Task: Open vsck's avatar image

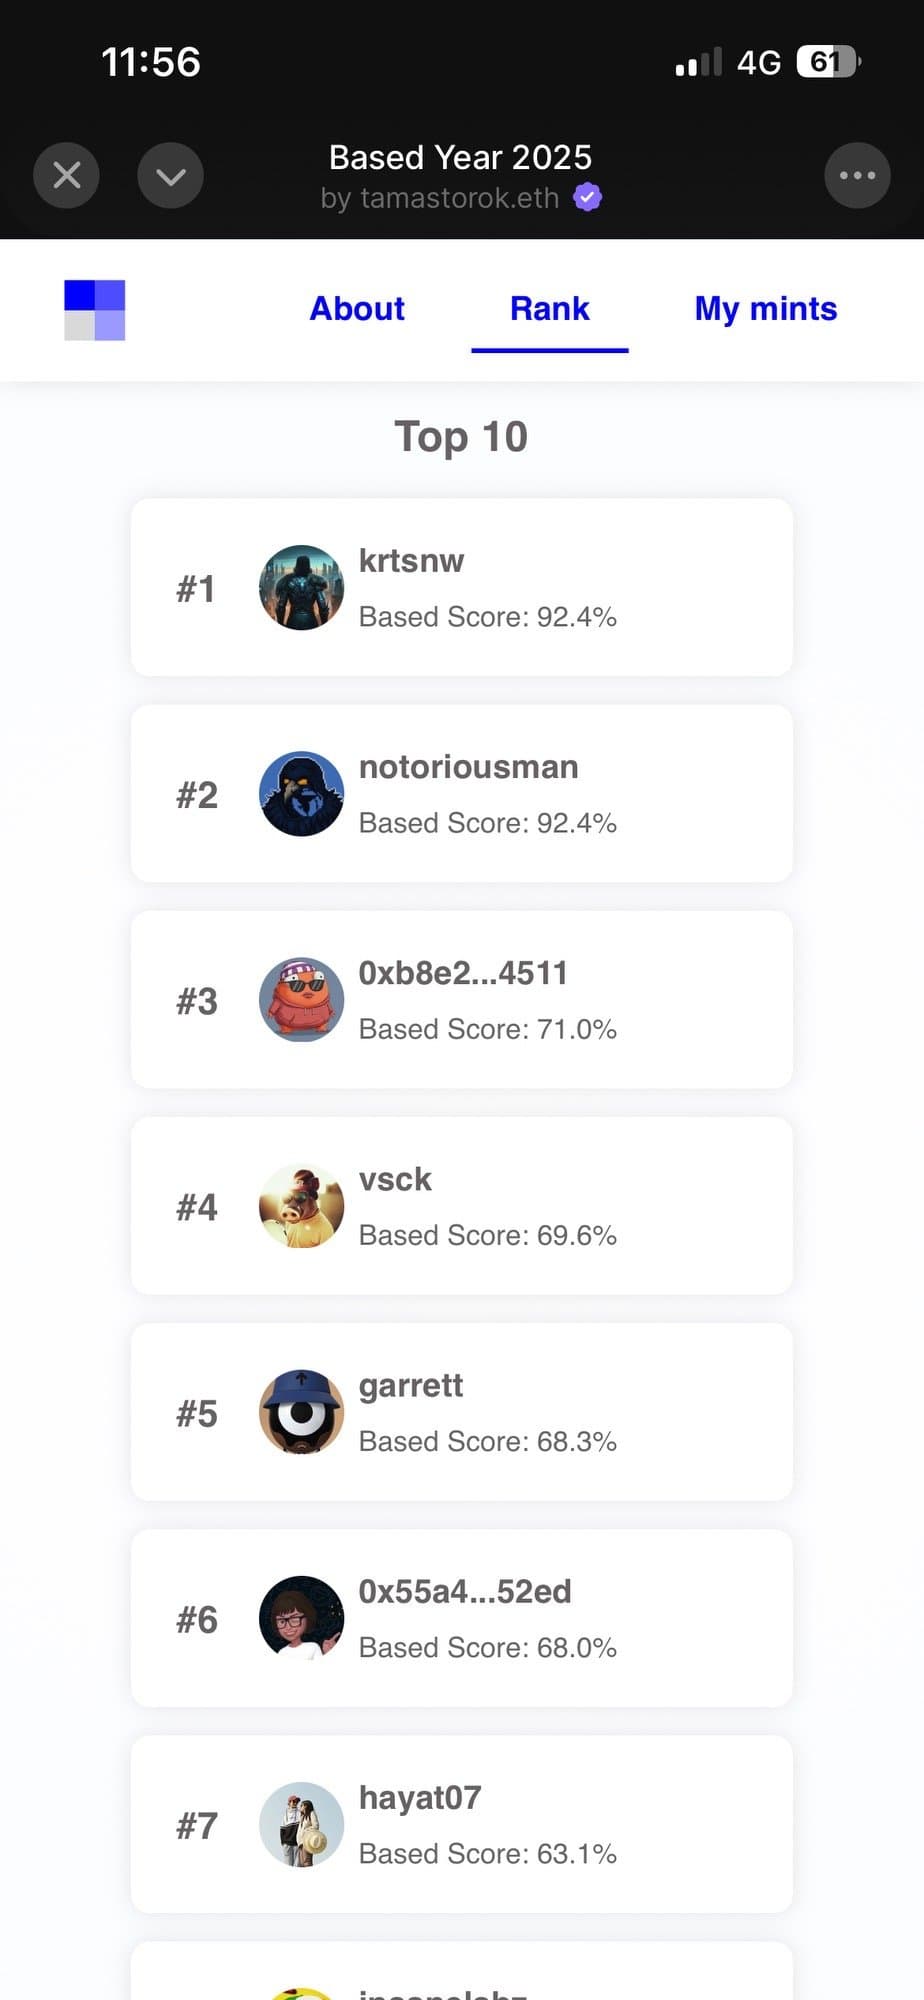Action: tap(301, 1206)
